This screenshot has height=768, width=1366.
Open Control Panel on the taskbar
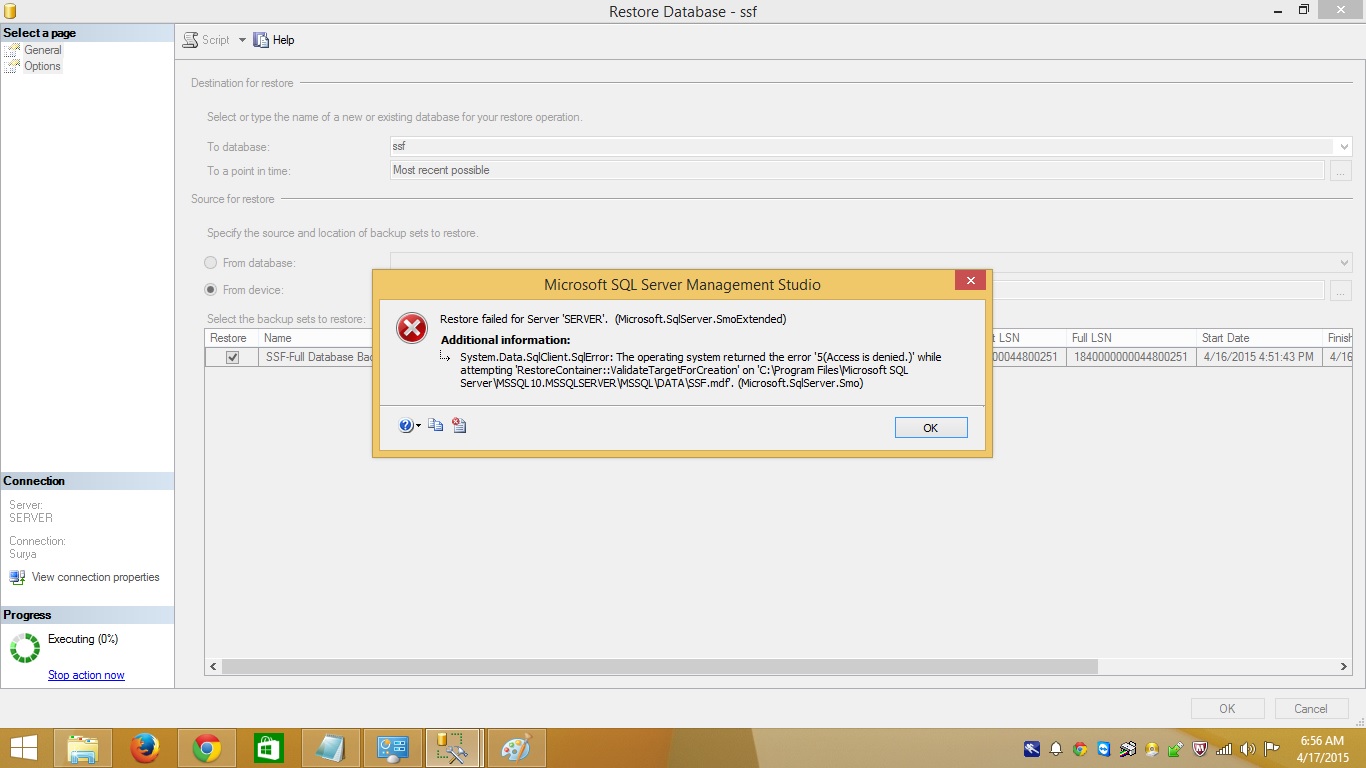pos(393,748)
